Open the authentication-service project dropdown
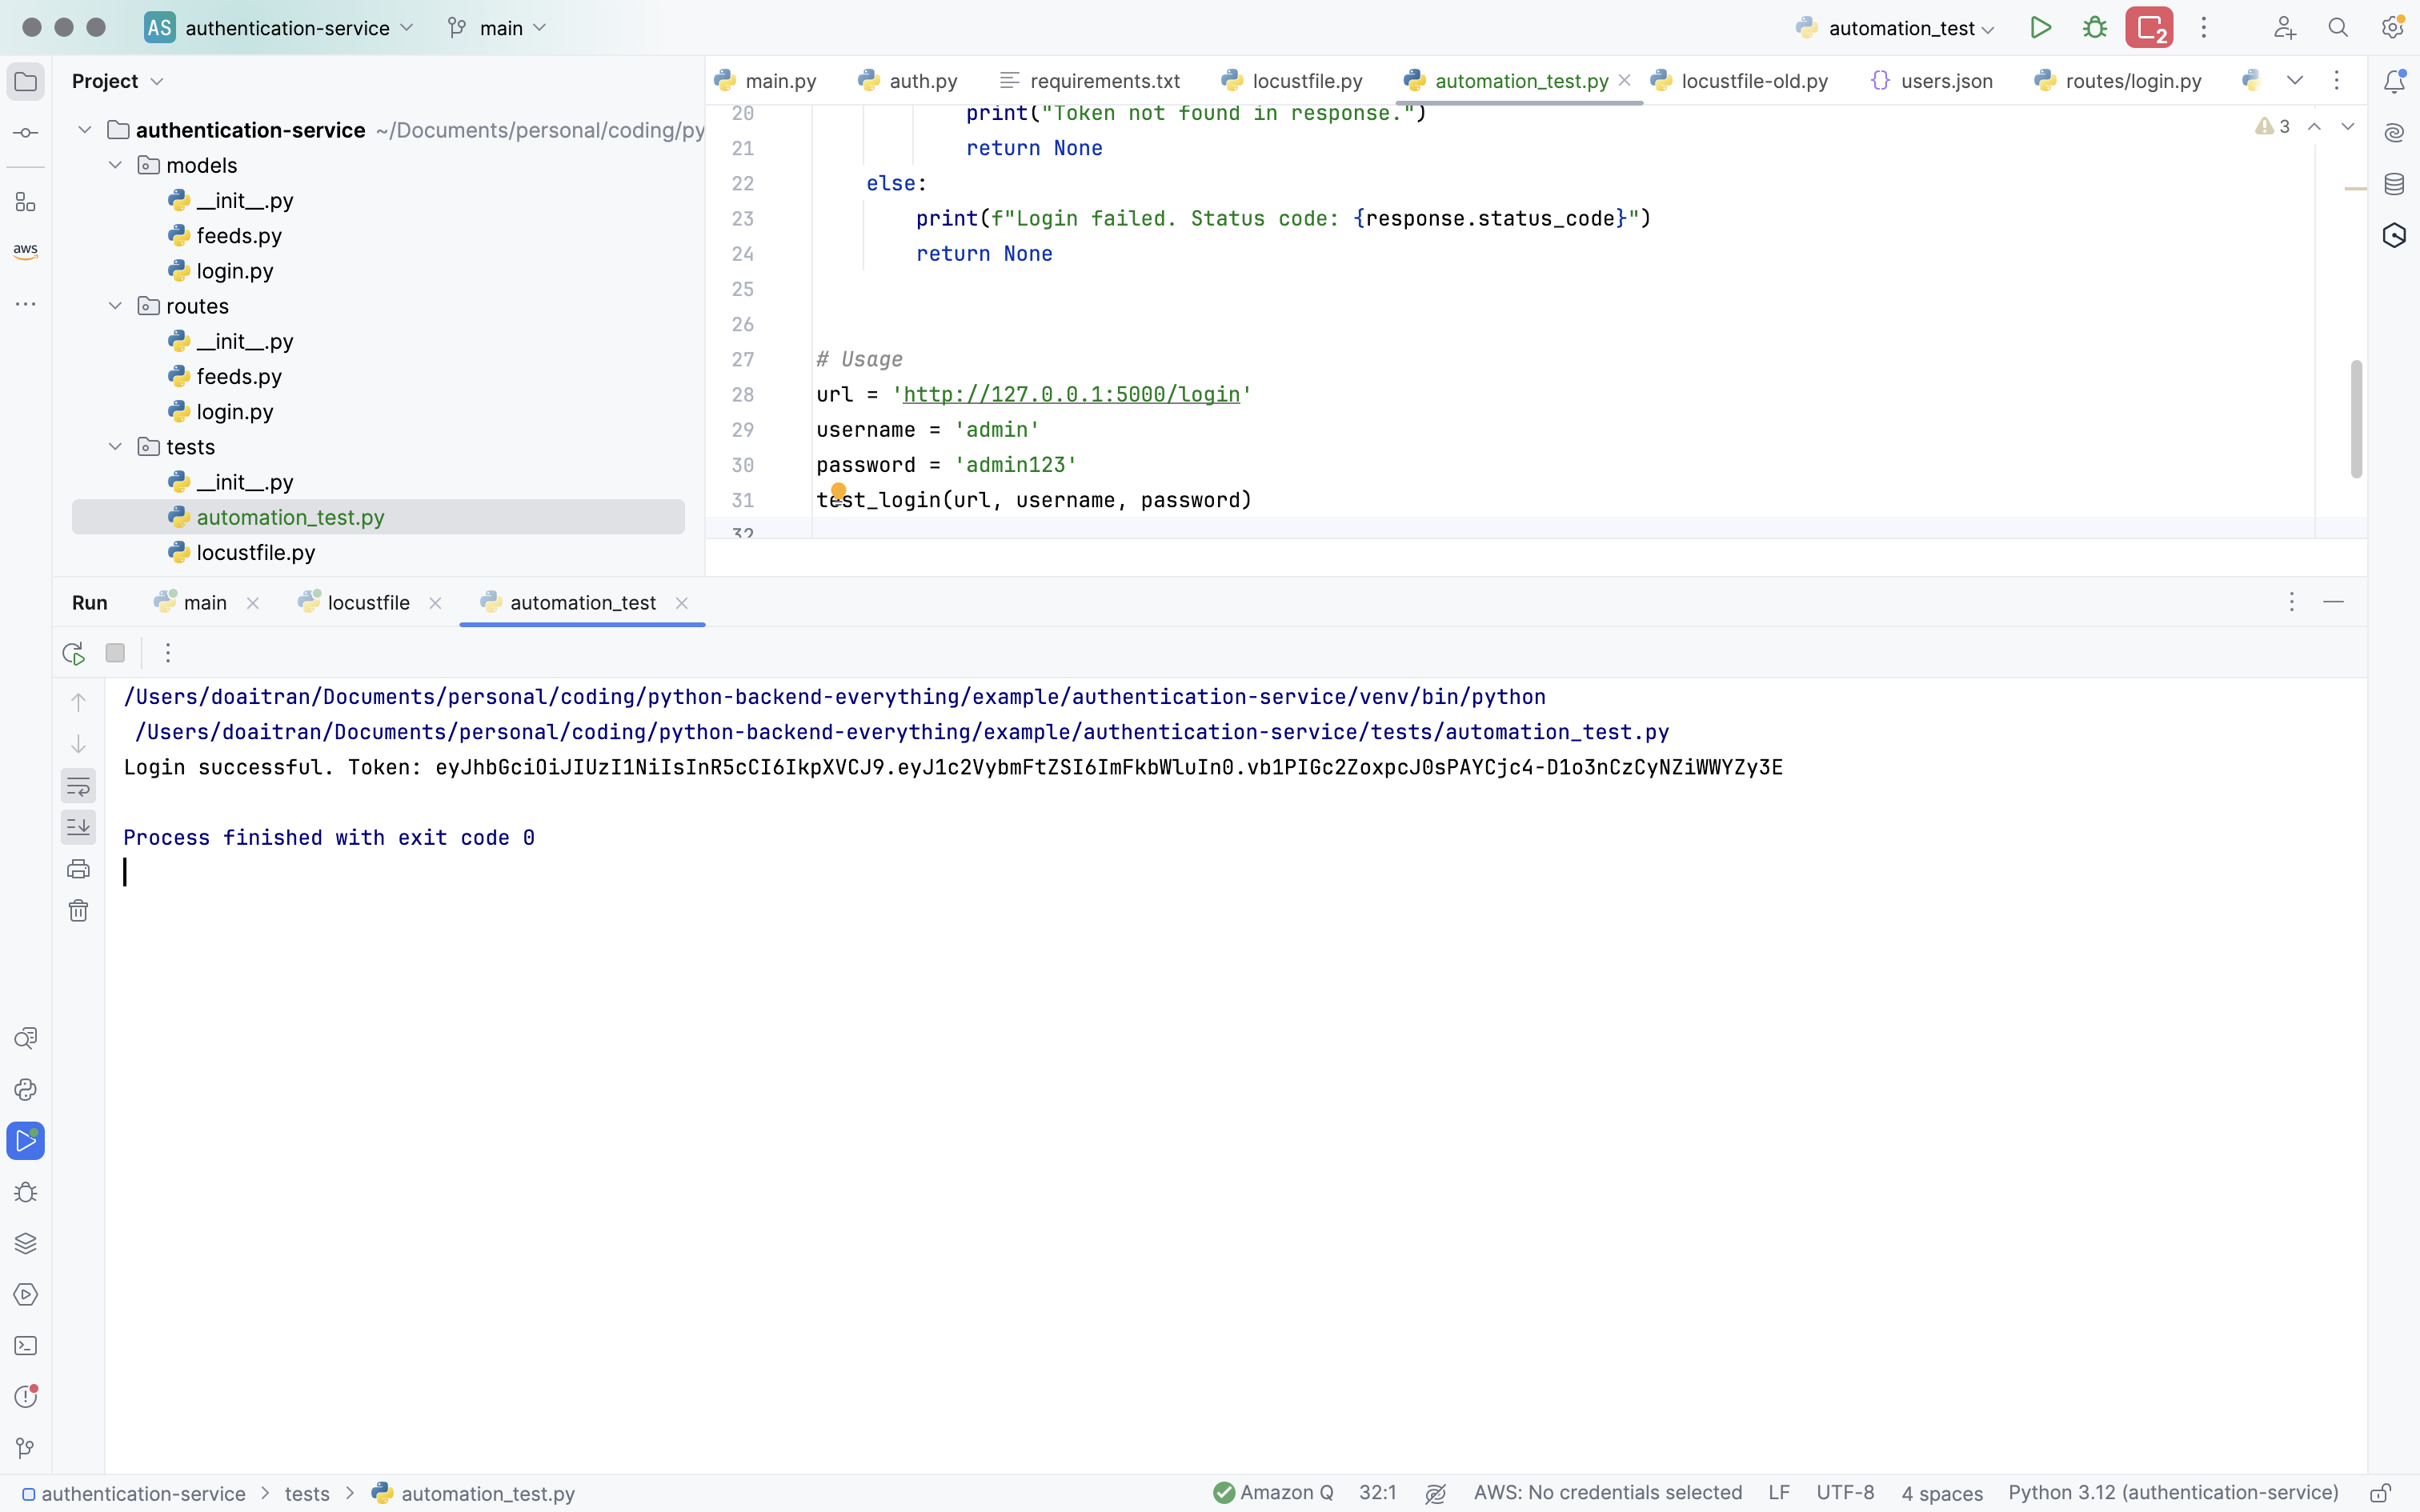This screenshot has height=1512, width=2420. click(x=279, y=28)
